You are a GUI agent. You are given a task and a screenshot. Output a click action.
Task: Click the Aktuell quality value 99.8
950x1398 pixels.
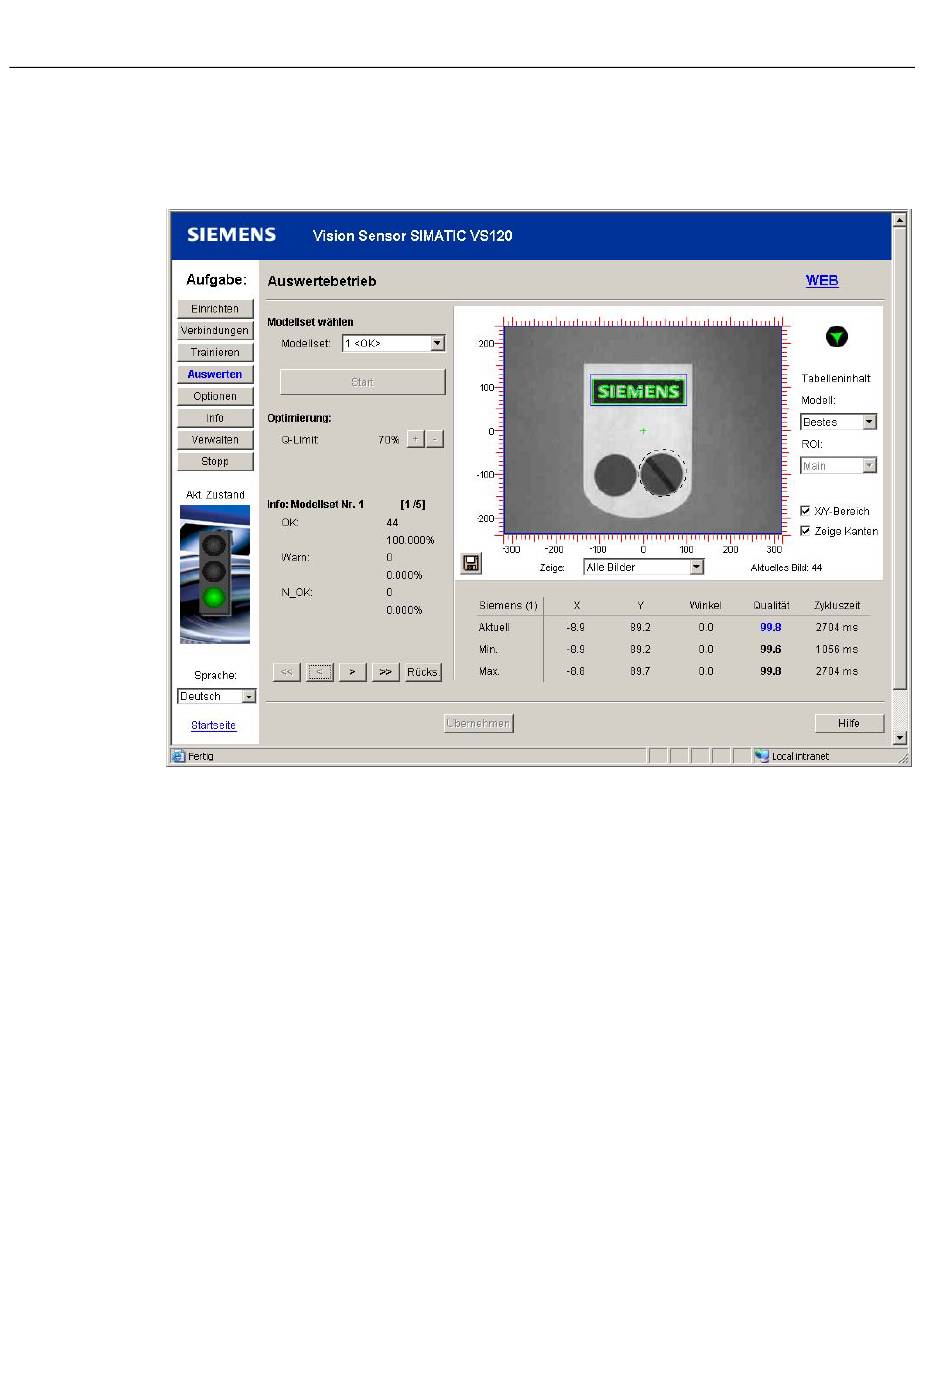coord(770,628)
